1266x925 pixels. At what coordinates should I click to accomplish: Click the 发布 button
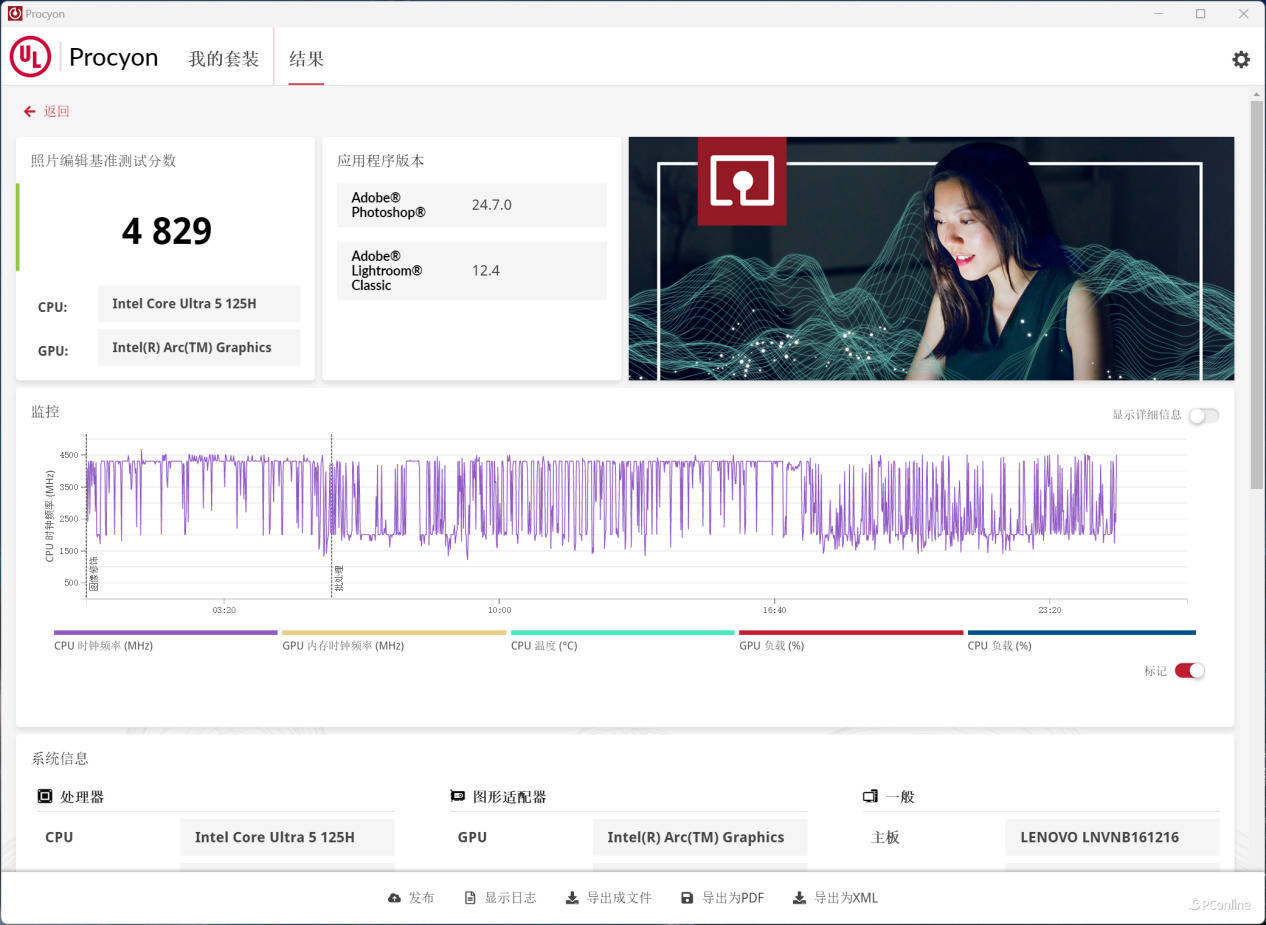411,898
